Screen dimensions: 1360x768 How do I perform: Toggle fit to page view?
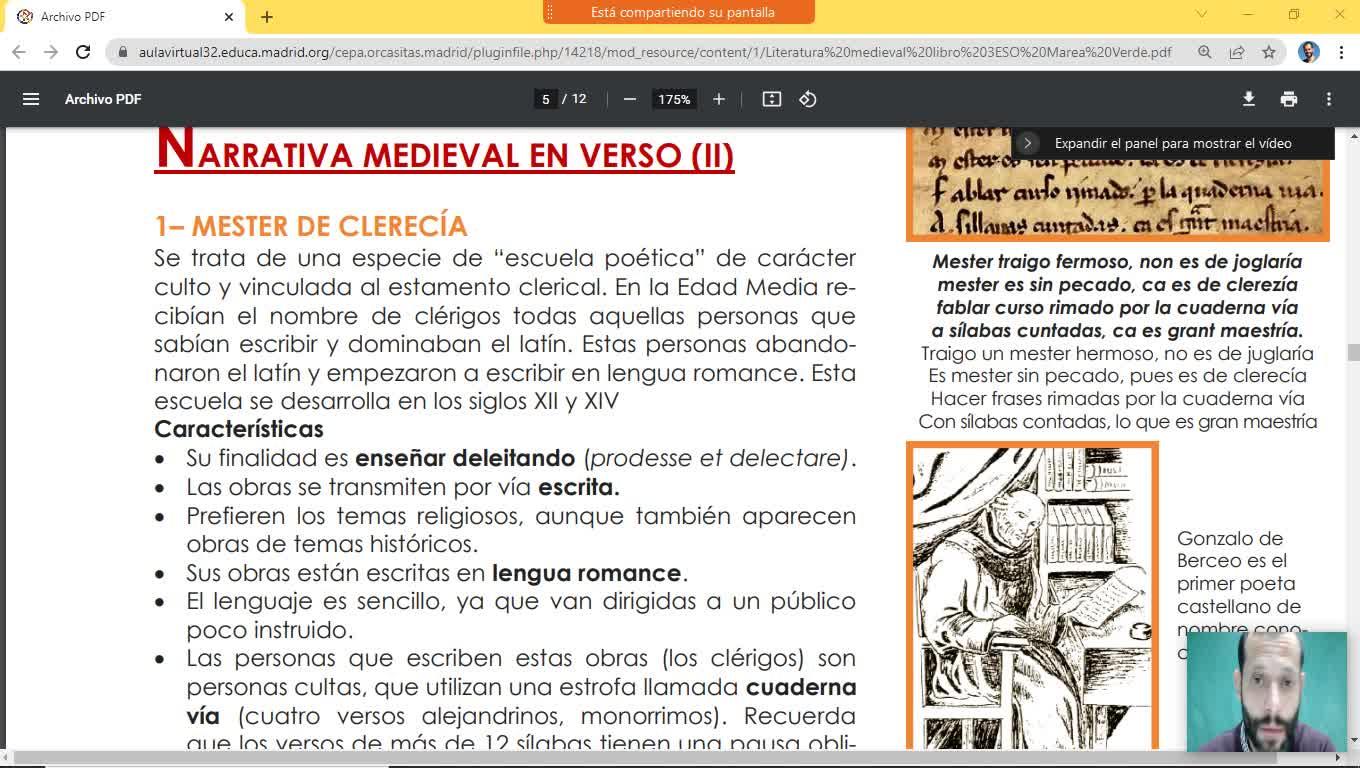(x=771, y=99)
